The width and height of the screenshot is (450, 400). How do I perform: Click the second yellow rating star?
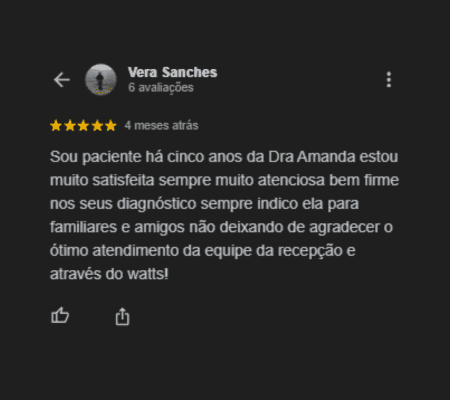pyautogui.click(x=70, y=126)
